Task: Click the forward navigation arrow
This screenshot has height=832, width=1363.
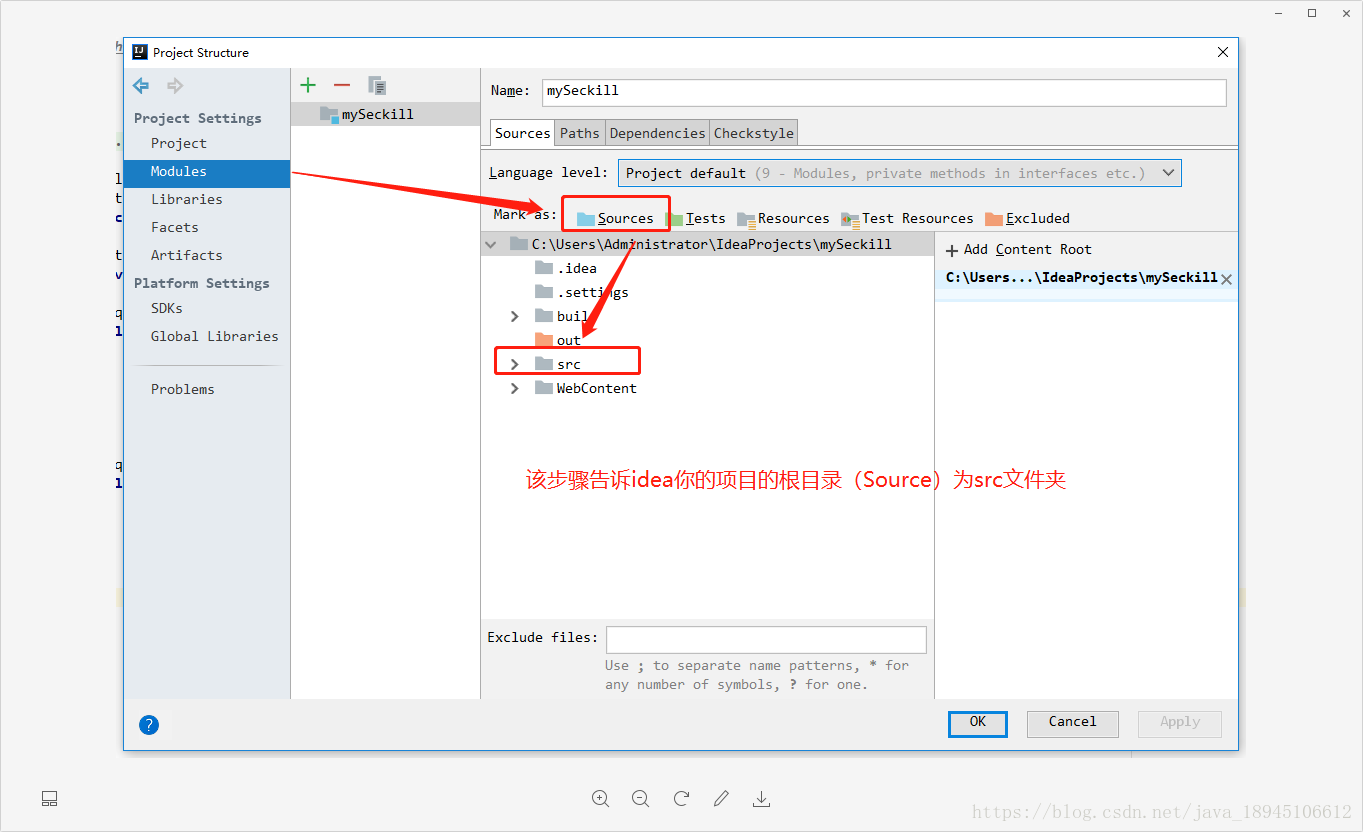Action: point(175,86)
